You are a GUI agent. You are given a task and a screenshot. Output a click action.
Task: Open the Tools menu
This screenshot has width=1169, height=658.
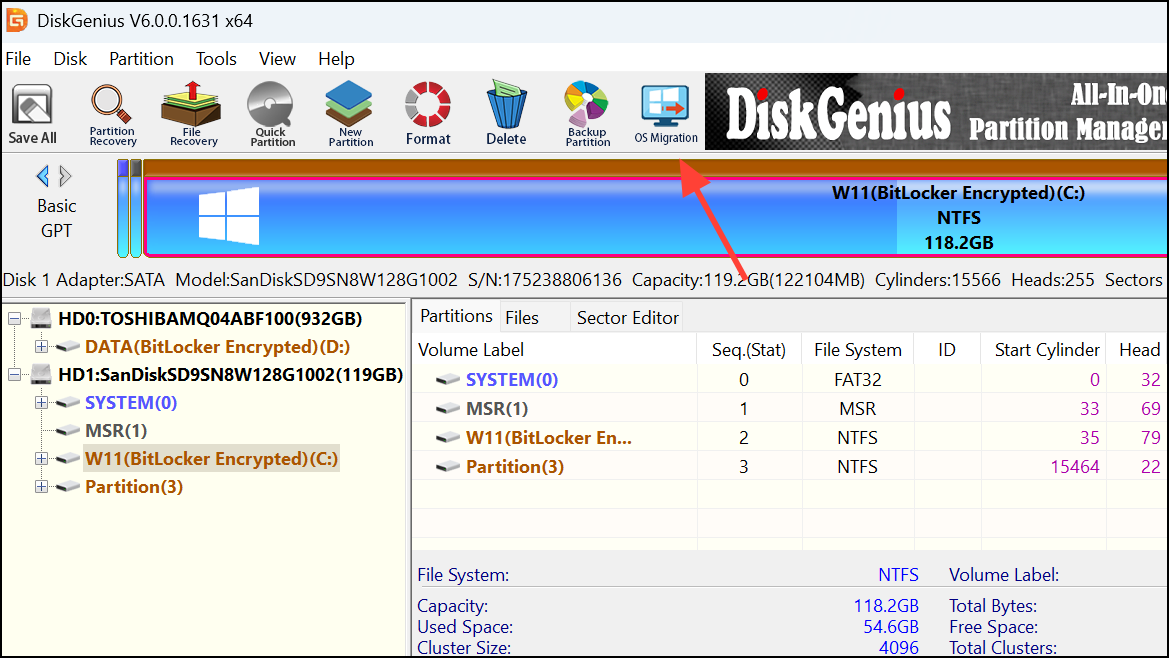(x=216, y=59)
